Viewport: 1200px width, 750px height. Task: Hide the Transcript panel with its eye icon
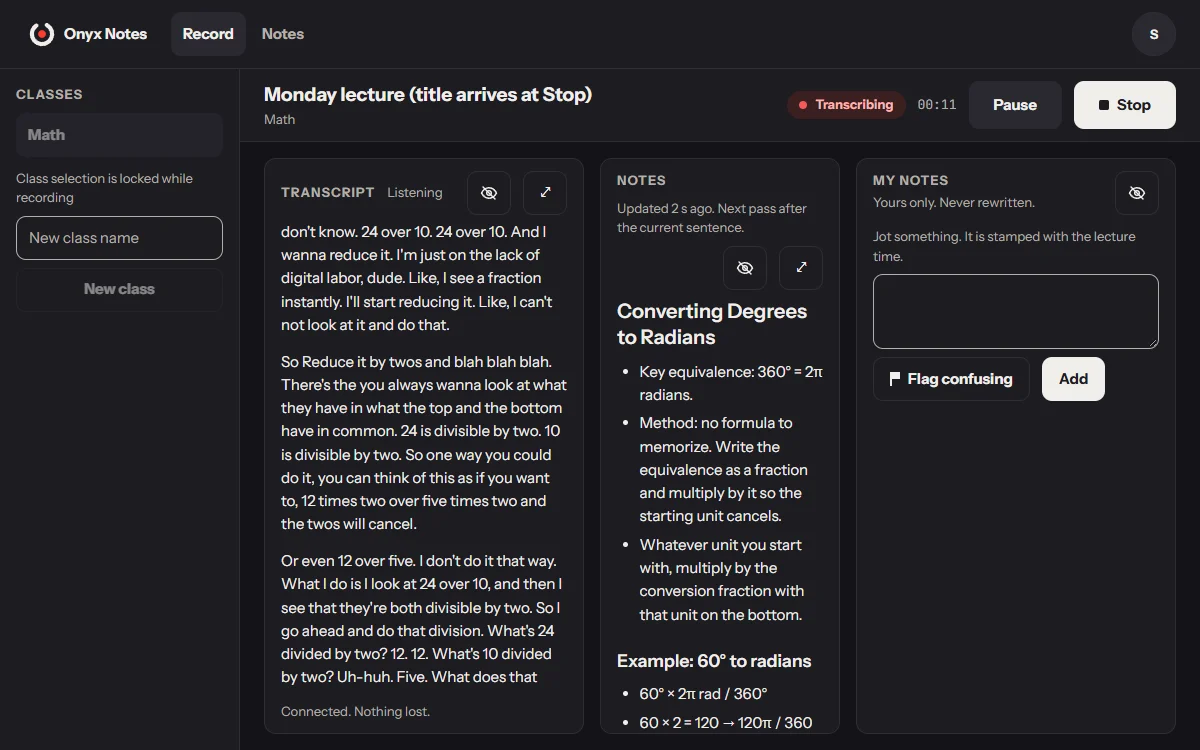[x=489, y=193]
